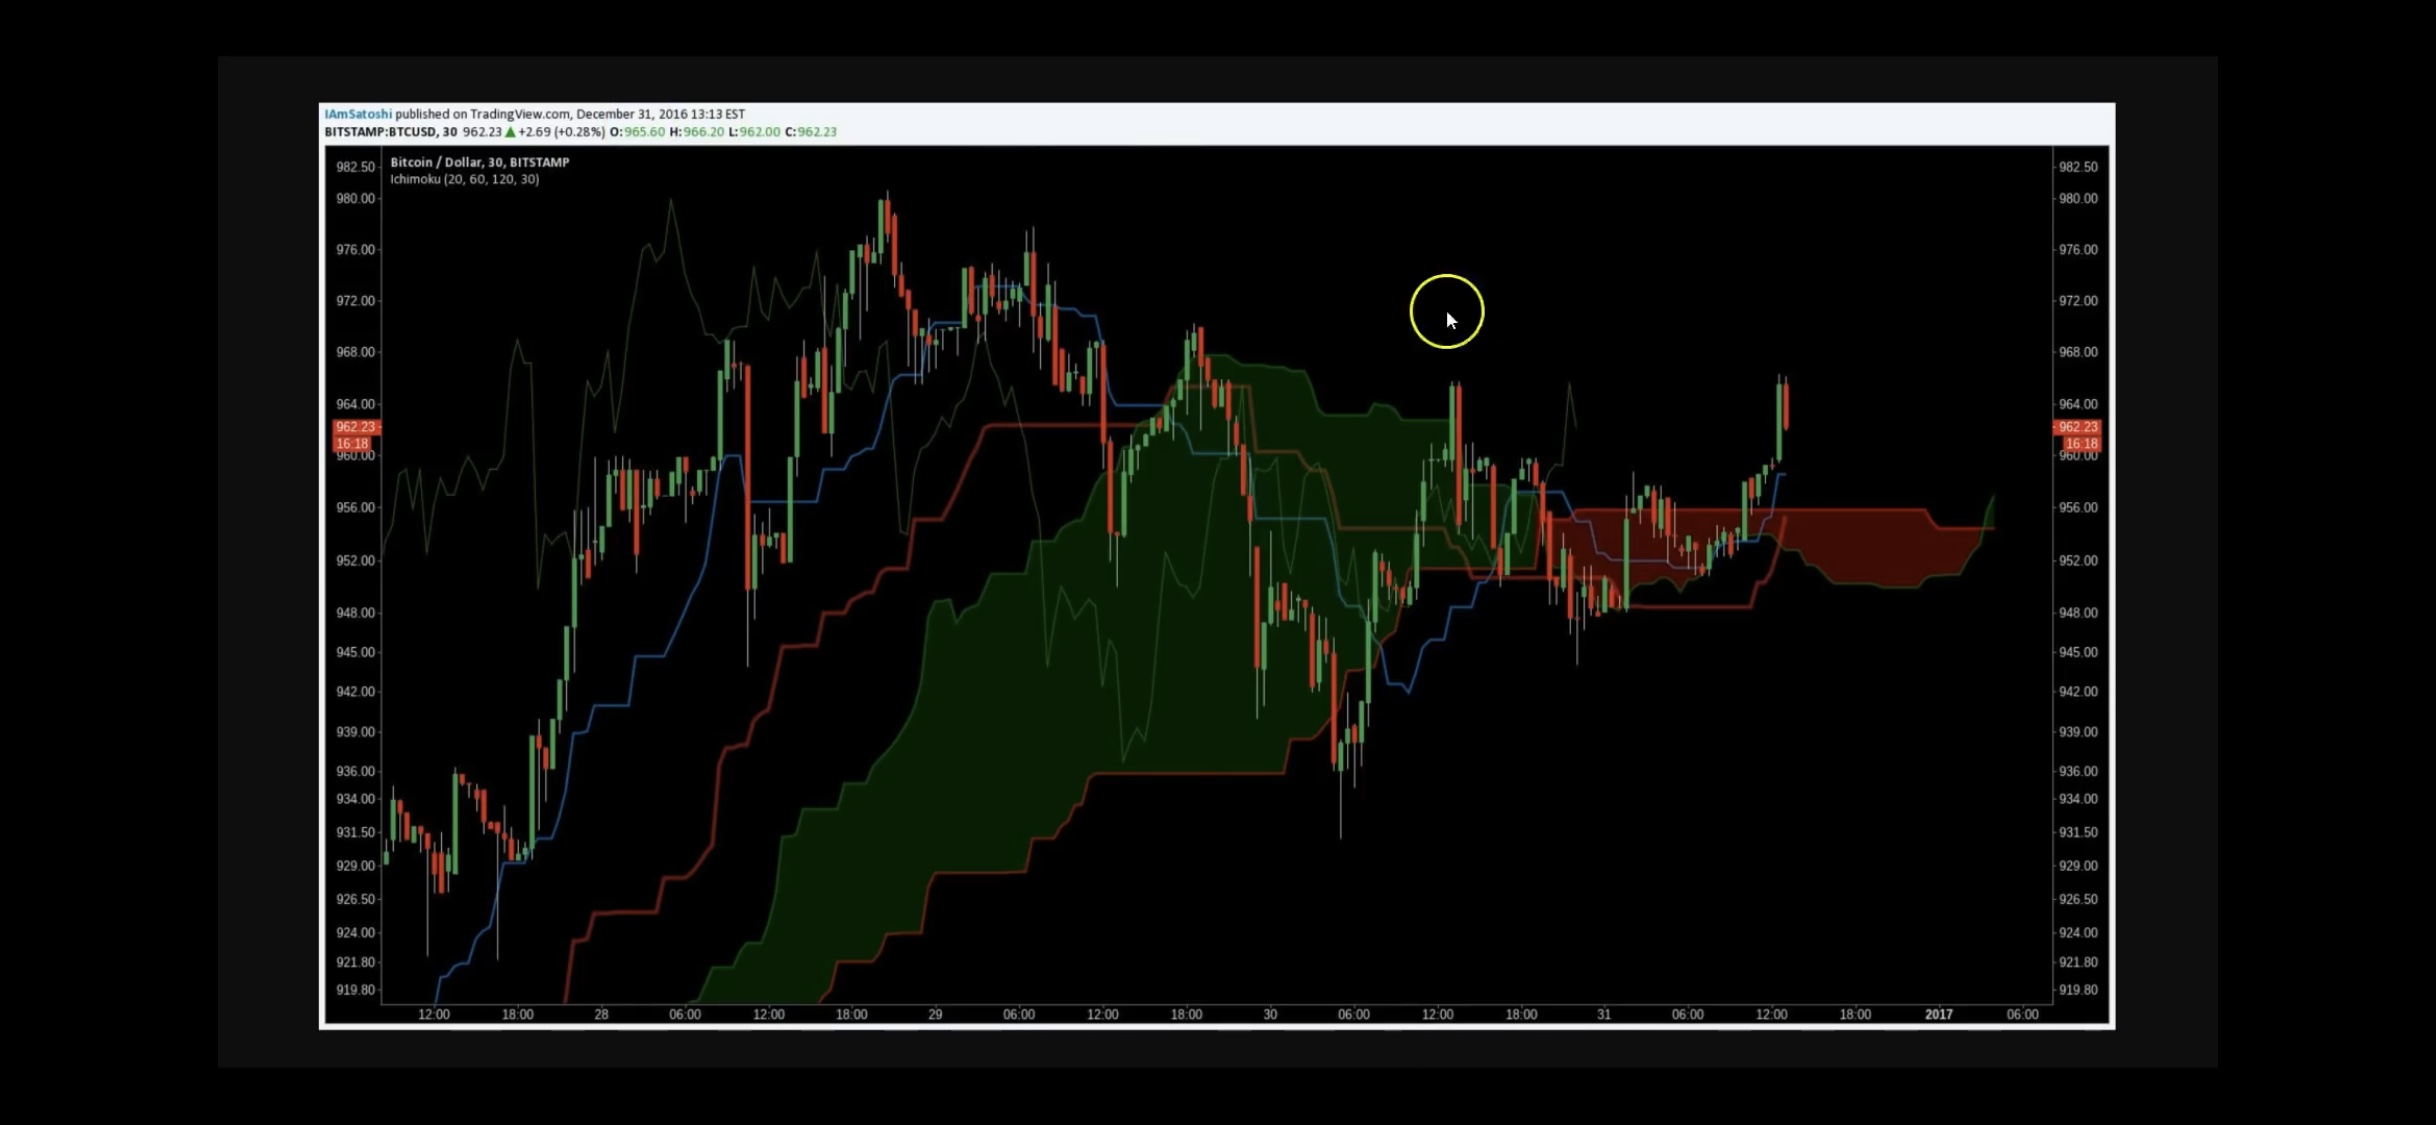Click the yellow circle cursor highlight
Screen dimensions: 2436x1125
[x=1447, y=311]
